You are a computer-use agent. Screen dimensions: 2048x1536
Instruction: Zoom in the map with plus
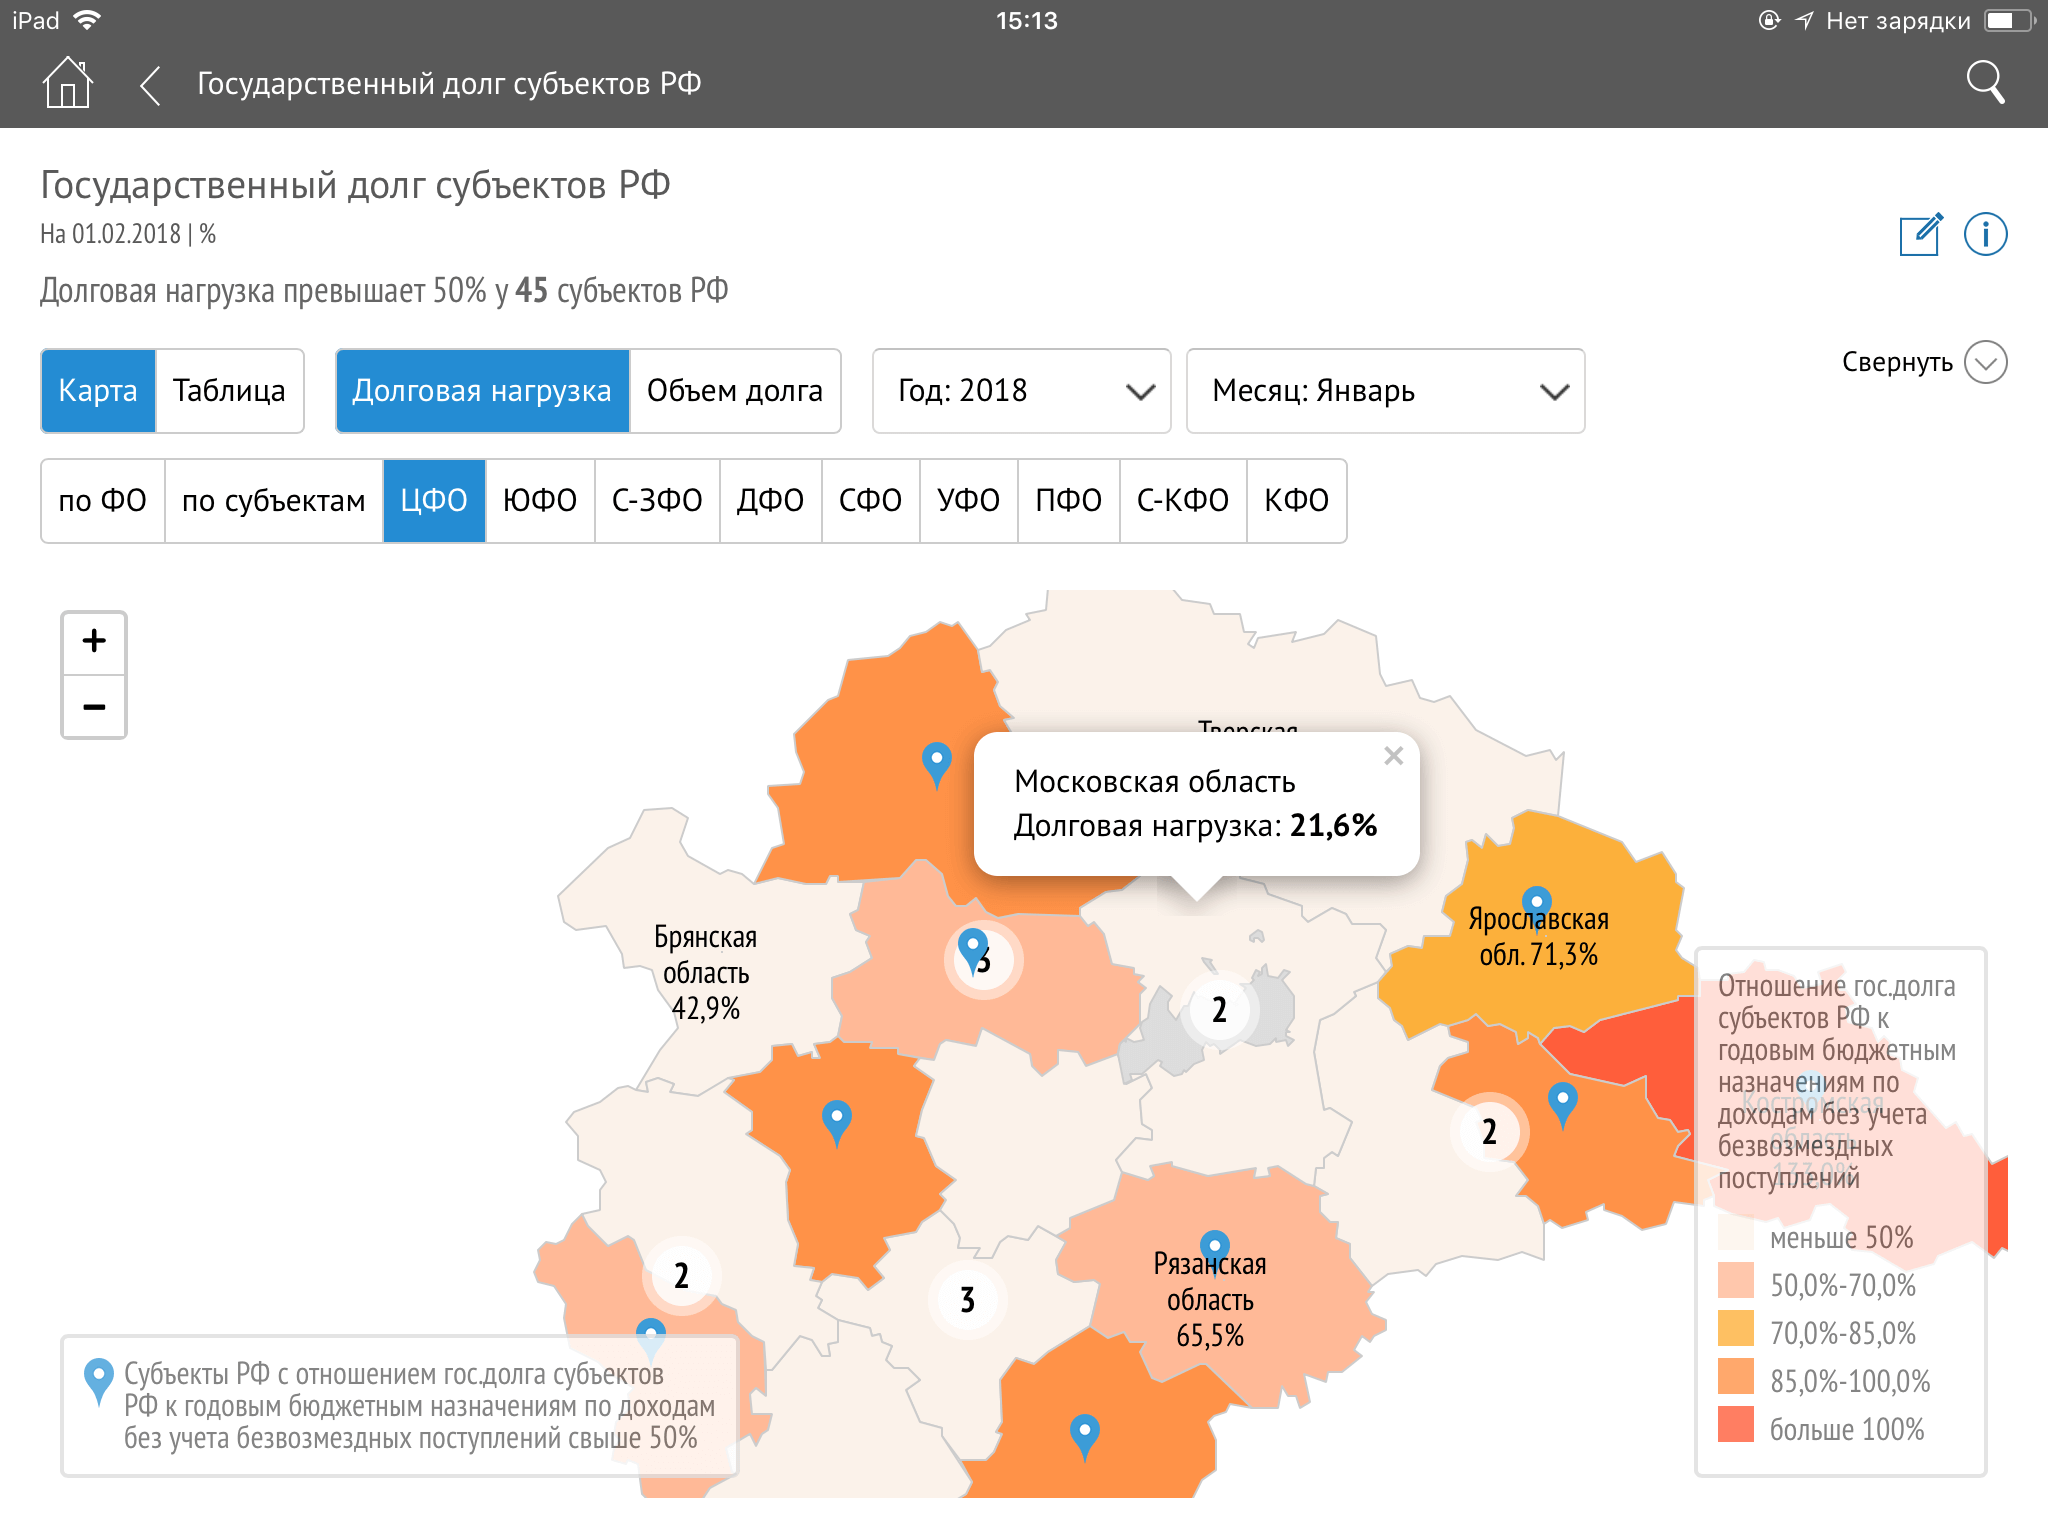click(94, 641)
